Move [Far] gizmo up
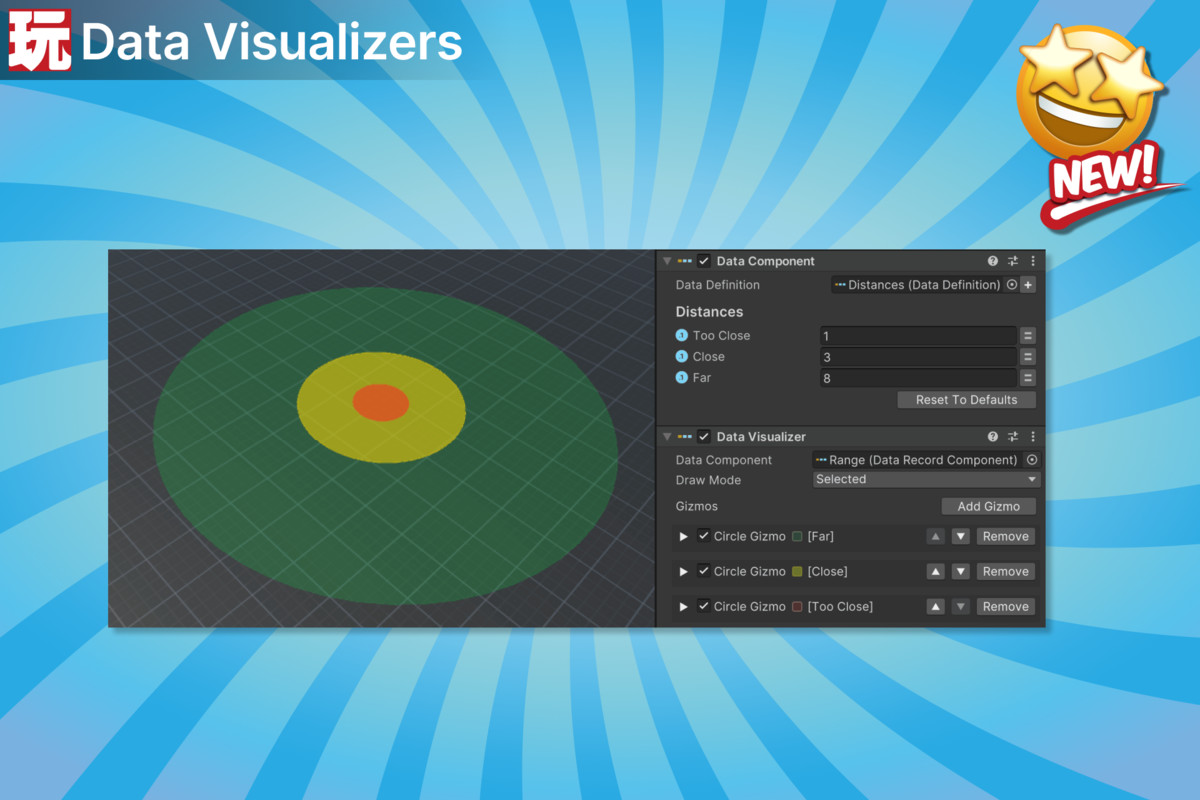Screen dimensions: 1200x800 coord(935,537)
